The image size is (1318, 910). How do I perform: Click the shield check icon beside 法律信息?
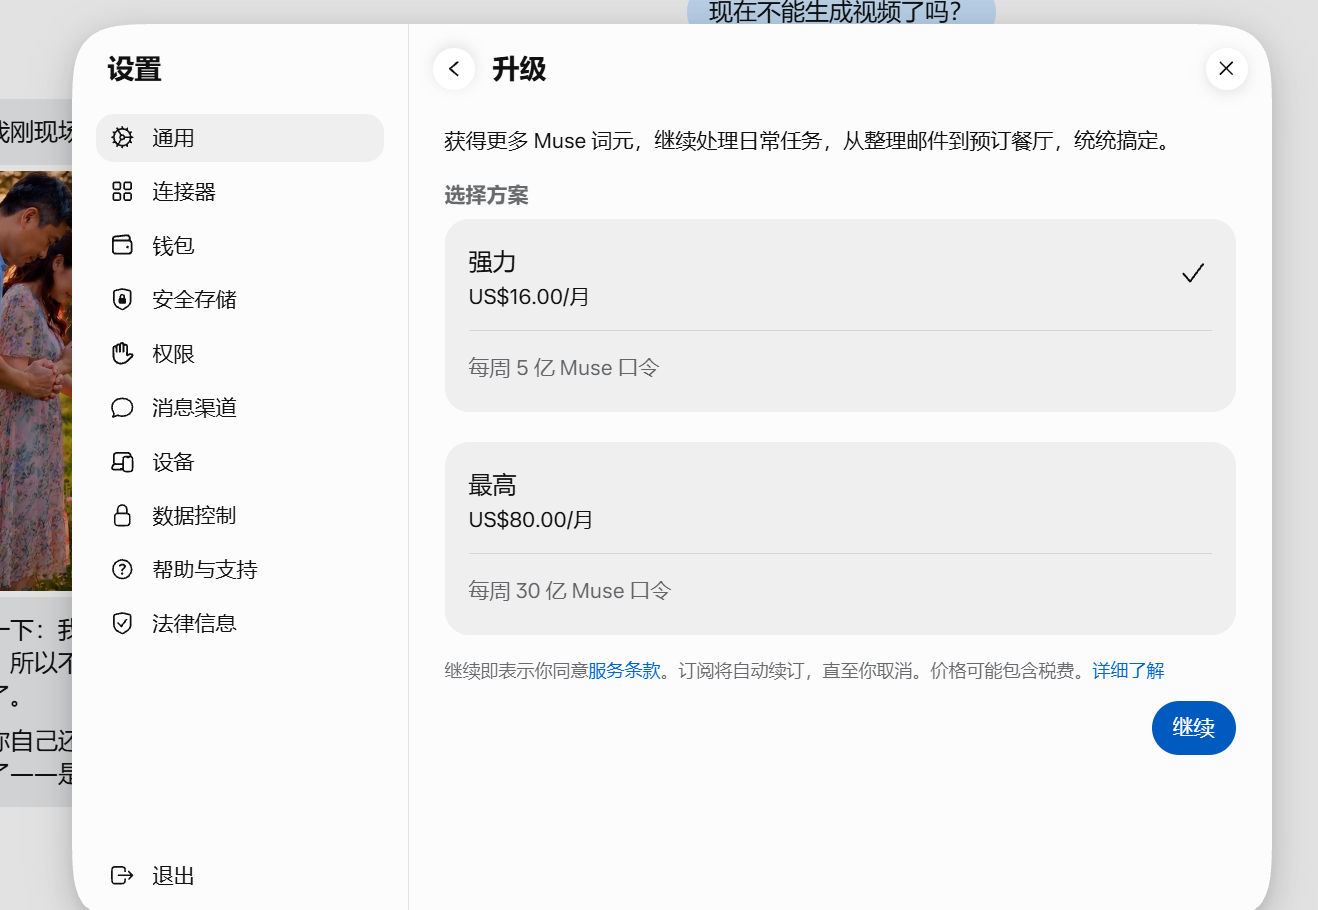(122, 623)
